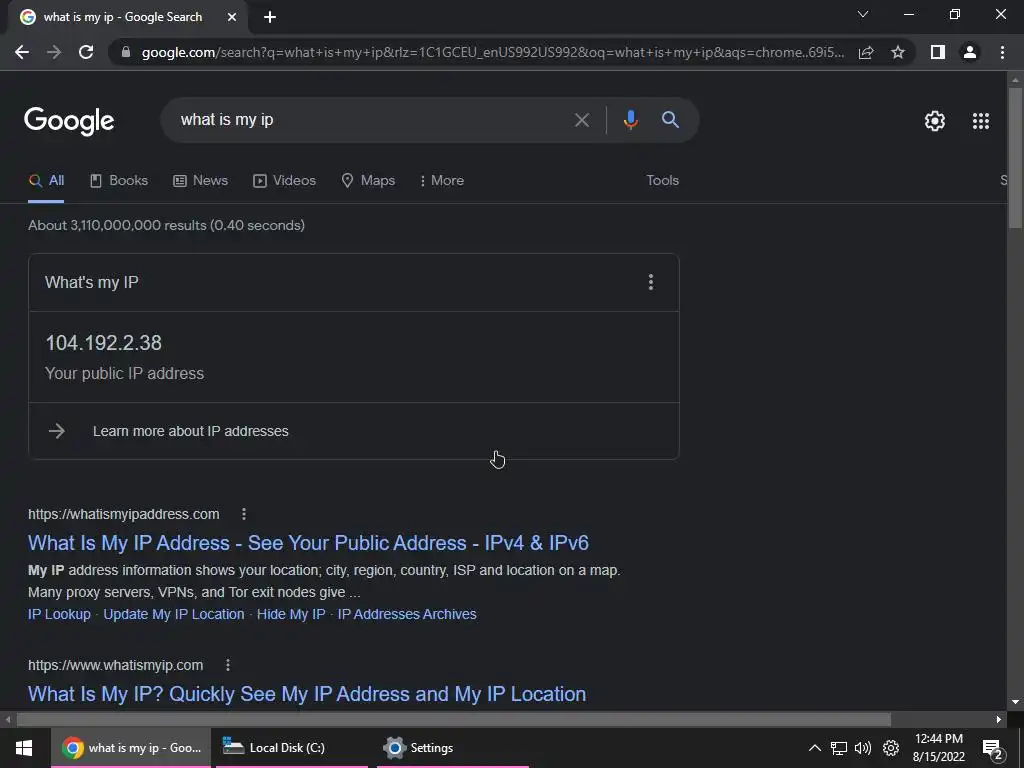Follow the Update My IP Location sitelink
Image resolution: width=1024 pixels, height=768 pixels.
click(174, 615)
